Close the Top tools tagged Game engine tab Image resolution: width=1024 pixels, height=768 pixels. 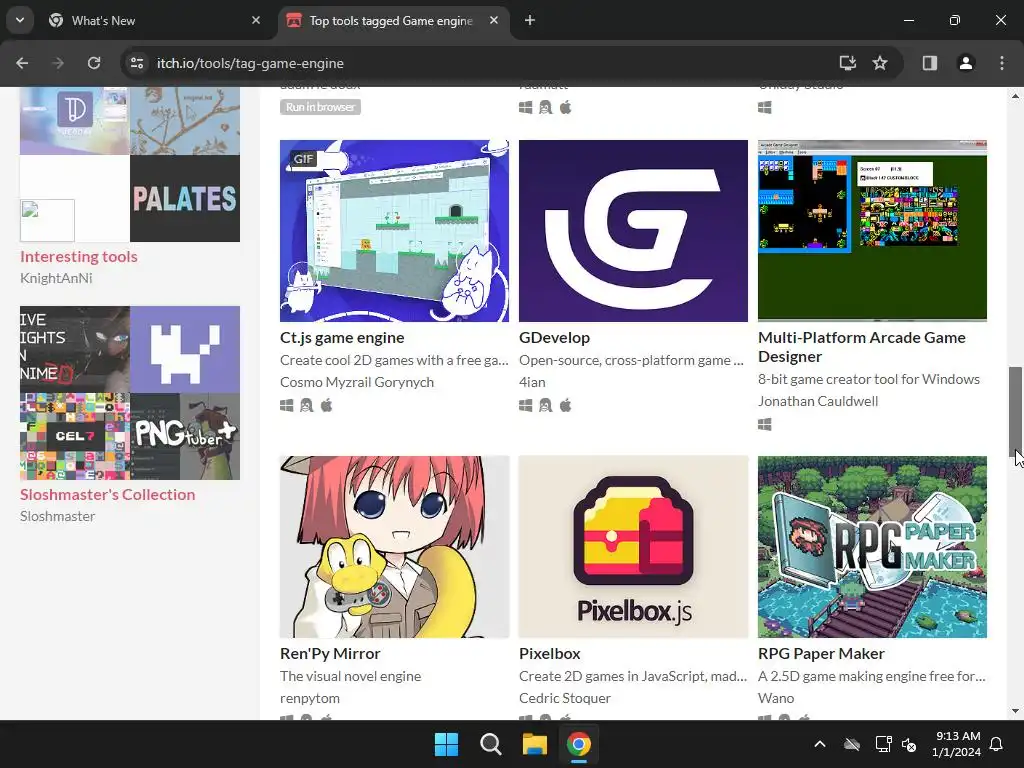pos(494,20)
